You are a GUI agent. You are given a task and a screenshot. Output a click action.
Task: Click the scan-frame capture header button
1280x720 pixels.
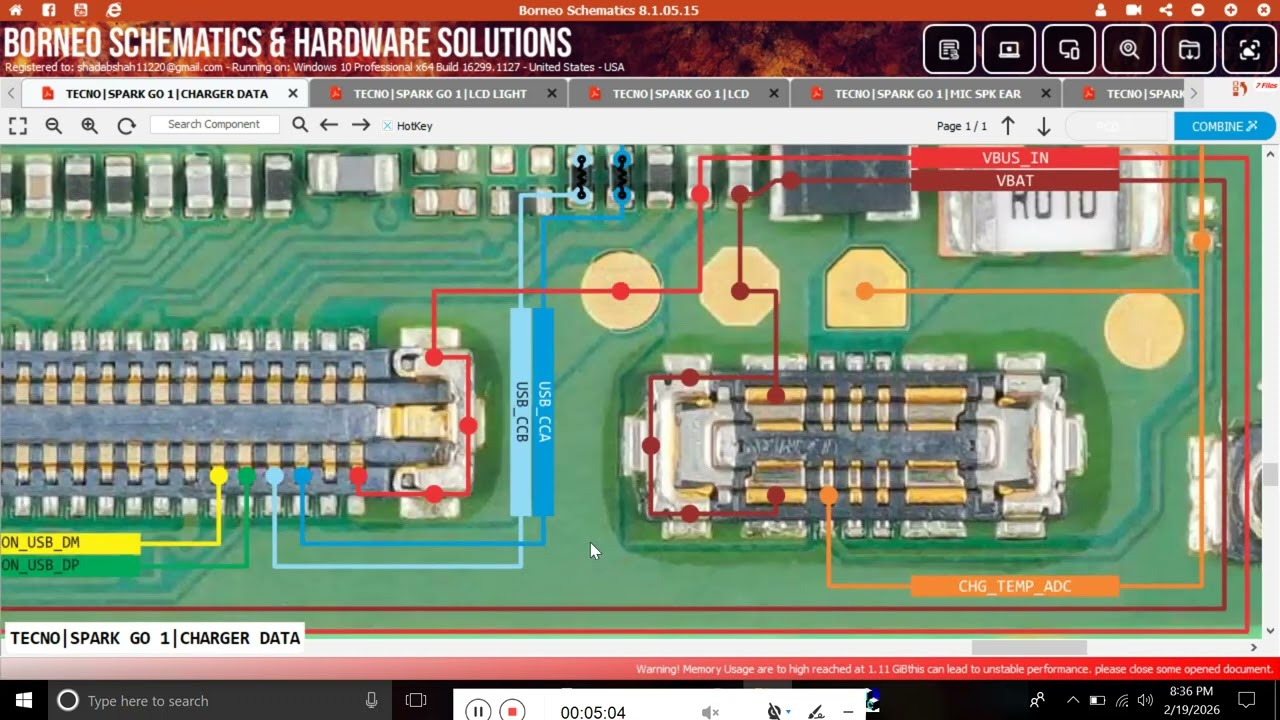pyautogui.click(x=1249, y=49)
